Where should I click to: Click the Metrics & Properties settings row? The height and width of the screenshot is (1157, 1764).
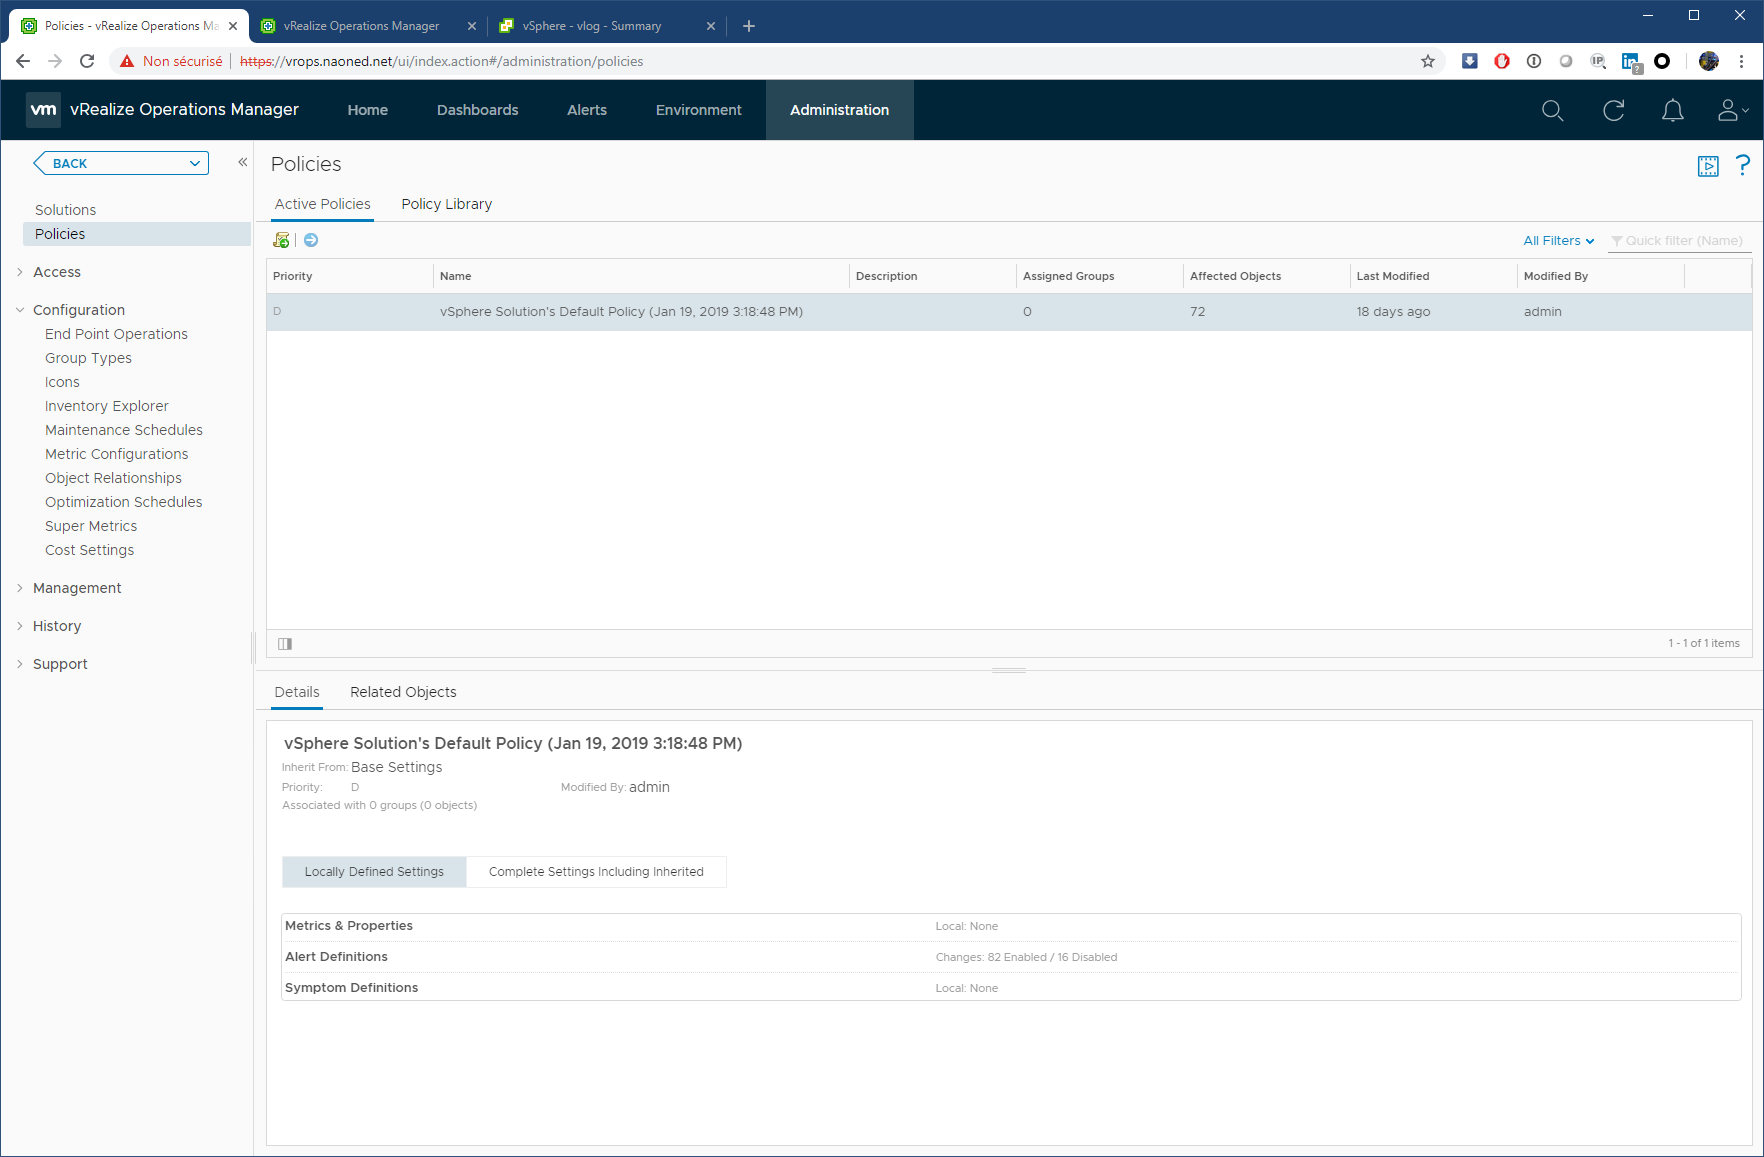(x=1010, y=926)
